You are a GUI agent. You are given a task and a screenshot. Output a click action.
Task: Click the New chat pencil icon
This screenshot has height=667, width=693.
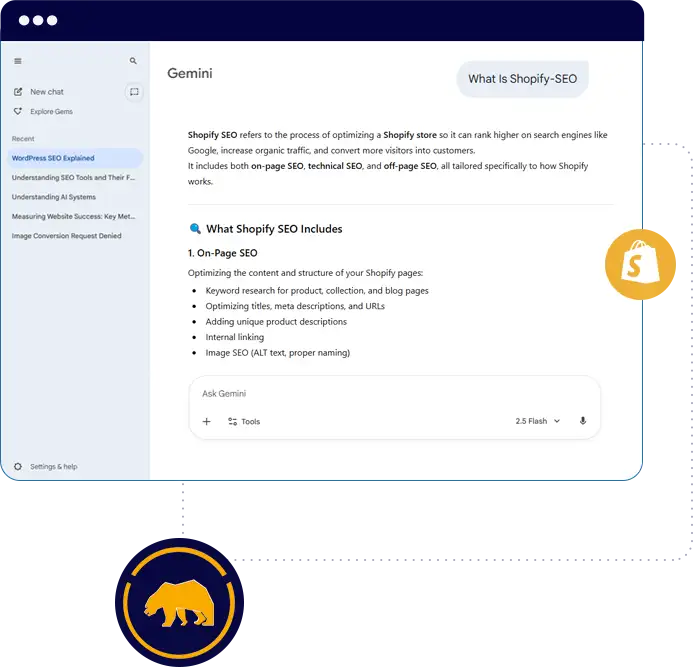(x=18, y=92)
